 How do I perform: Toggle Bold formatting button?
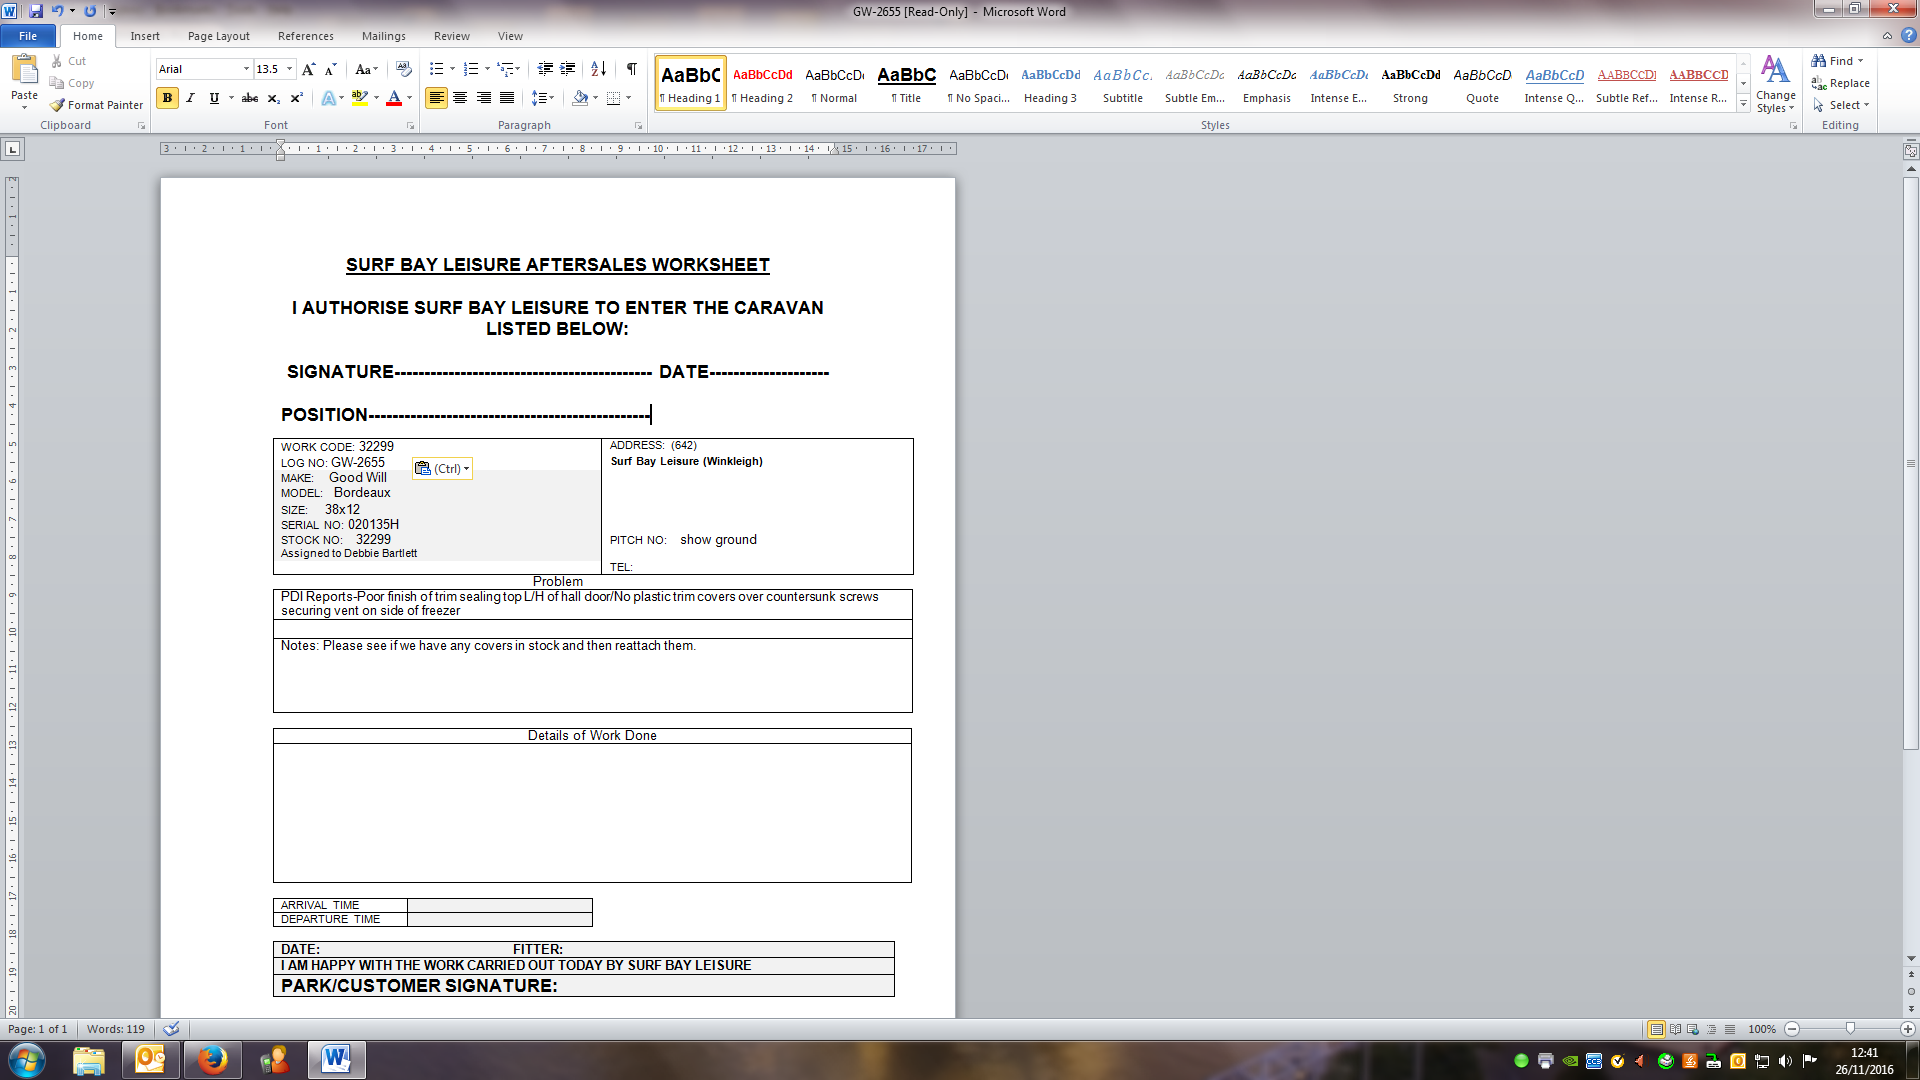tap(167, 98)
